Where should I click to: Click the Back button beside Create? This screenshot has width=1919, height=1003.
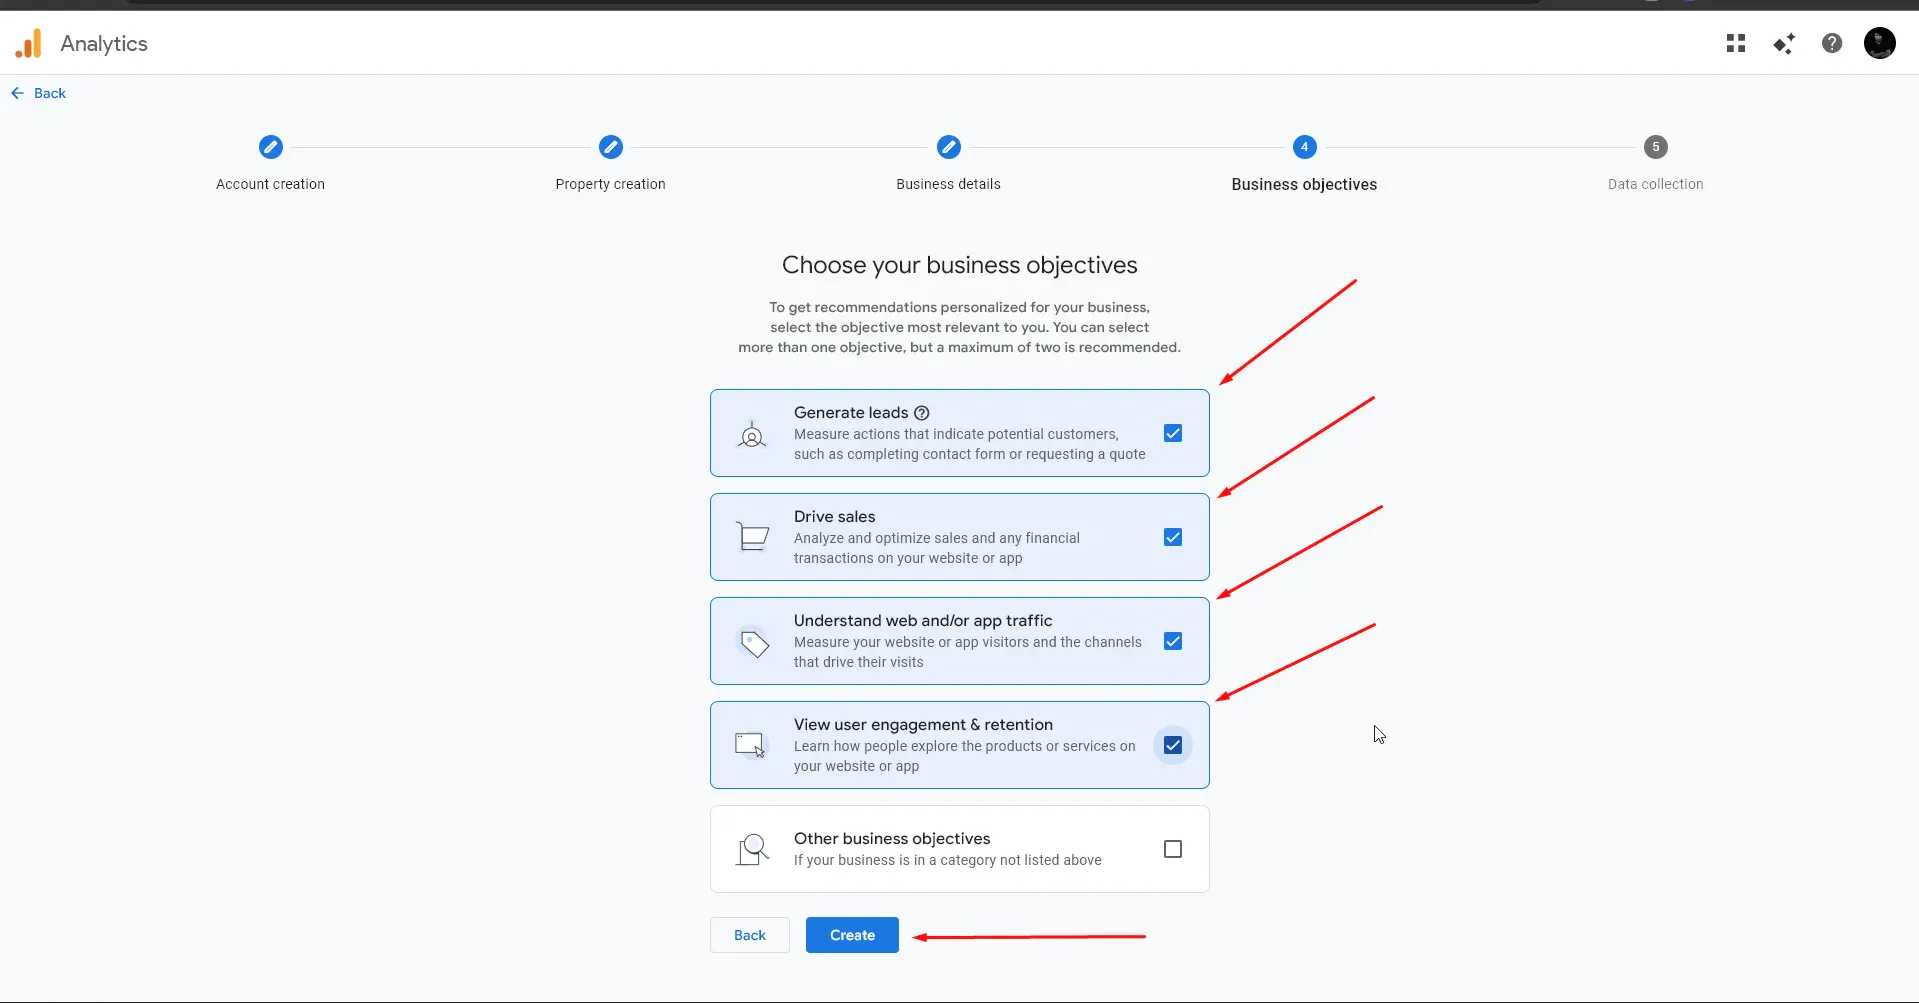pos(750,935)
